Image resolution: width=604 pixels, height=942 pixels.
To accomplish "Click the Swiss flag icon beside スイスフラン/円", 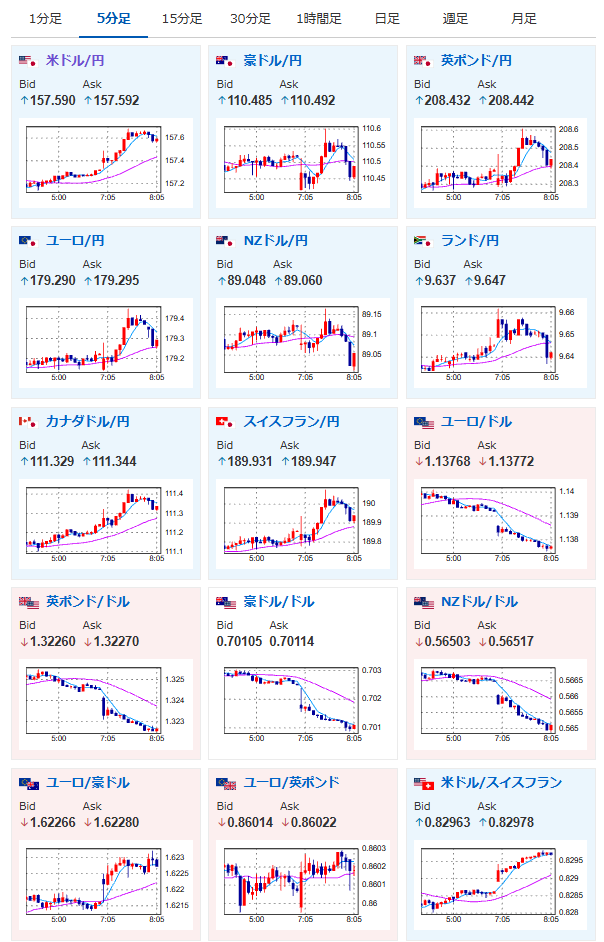I will [x=225, y=422].
